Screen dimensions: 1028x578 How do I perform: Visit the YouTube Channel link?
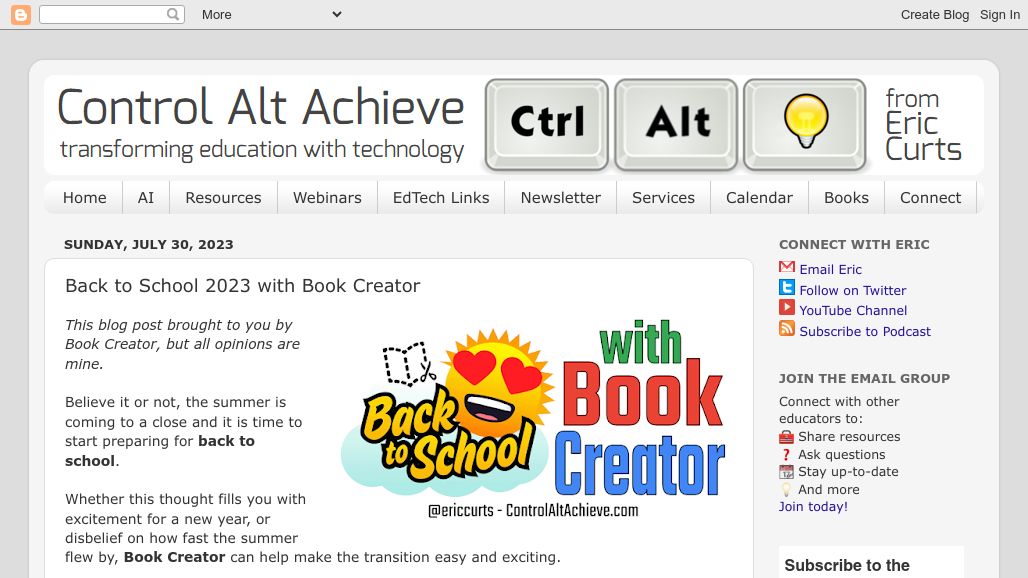tap(853, 311)
